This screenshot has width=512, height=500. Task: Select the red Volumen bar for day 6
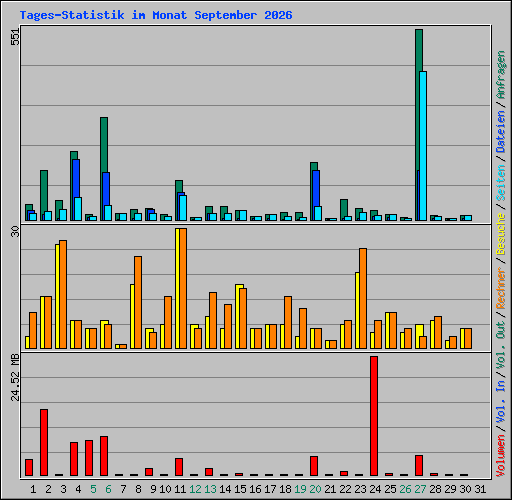104,456
